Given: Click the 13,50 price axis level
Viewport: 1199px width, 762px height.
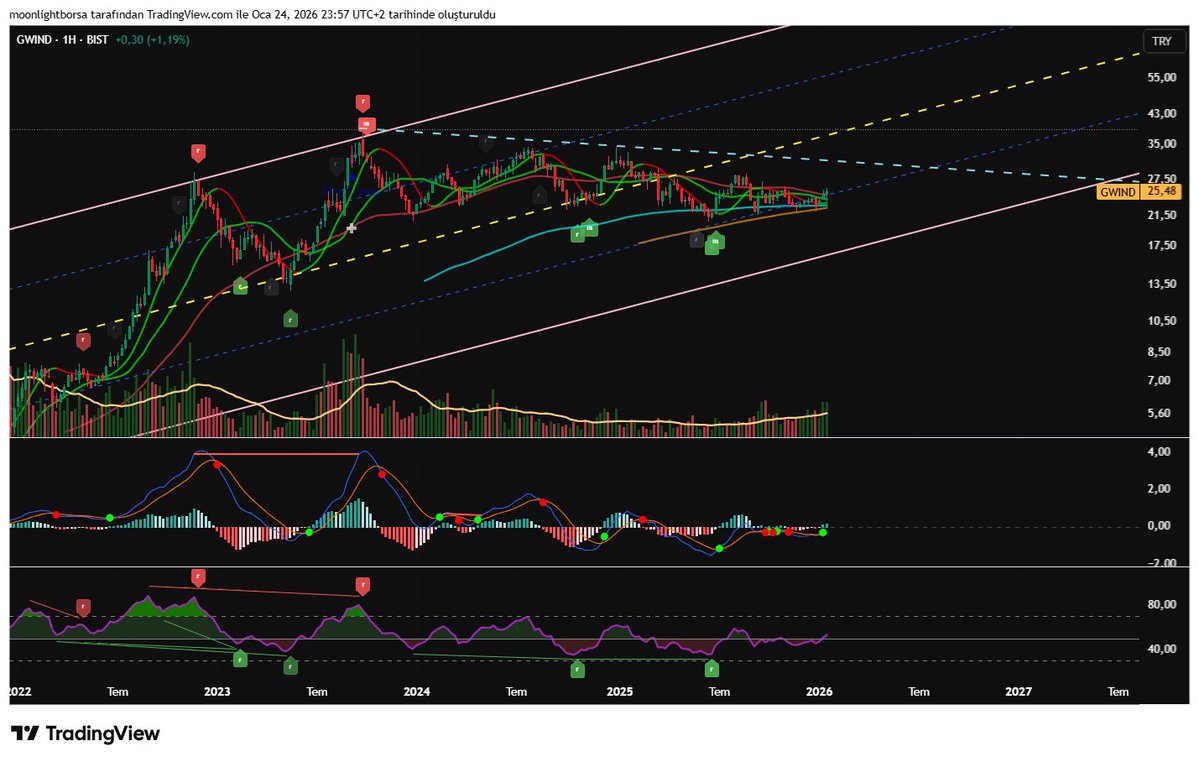Looking at the screenshot, I should point(1162,284).
